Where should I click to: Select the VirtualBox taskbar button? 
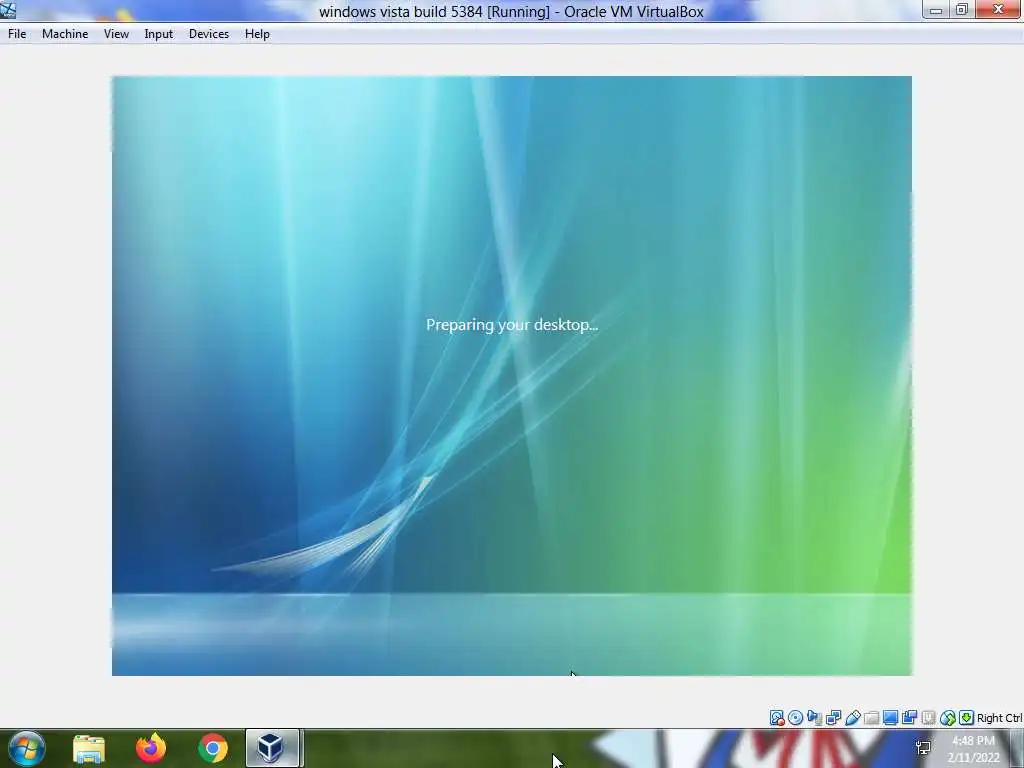pos(272,748)
